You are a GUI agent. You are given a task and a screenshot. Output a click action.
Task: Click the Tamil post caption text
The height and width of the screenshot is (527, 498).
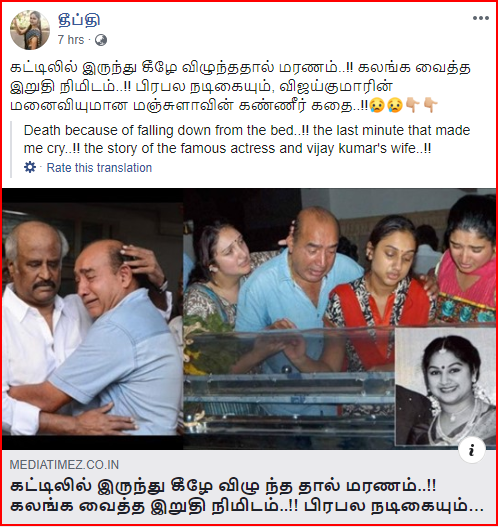click(241, 86)
